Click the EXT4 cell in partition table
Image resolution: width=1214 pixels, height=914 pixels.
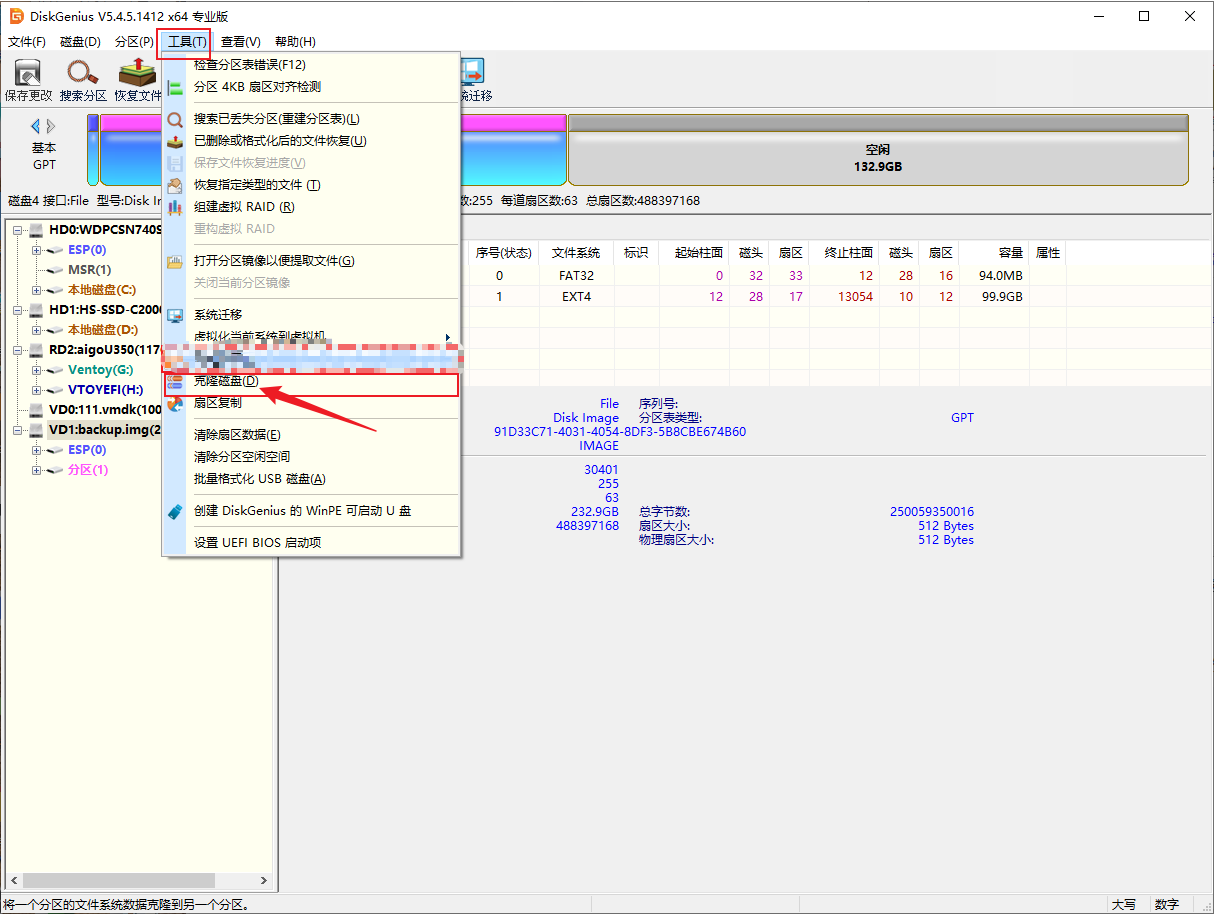click(x=576, y=297)
